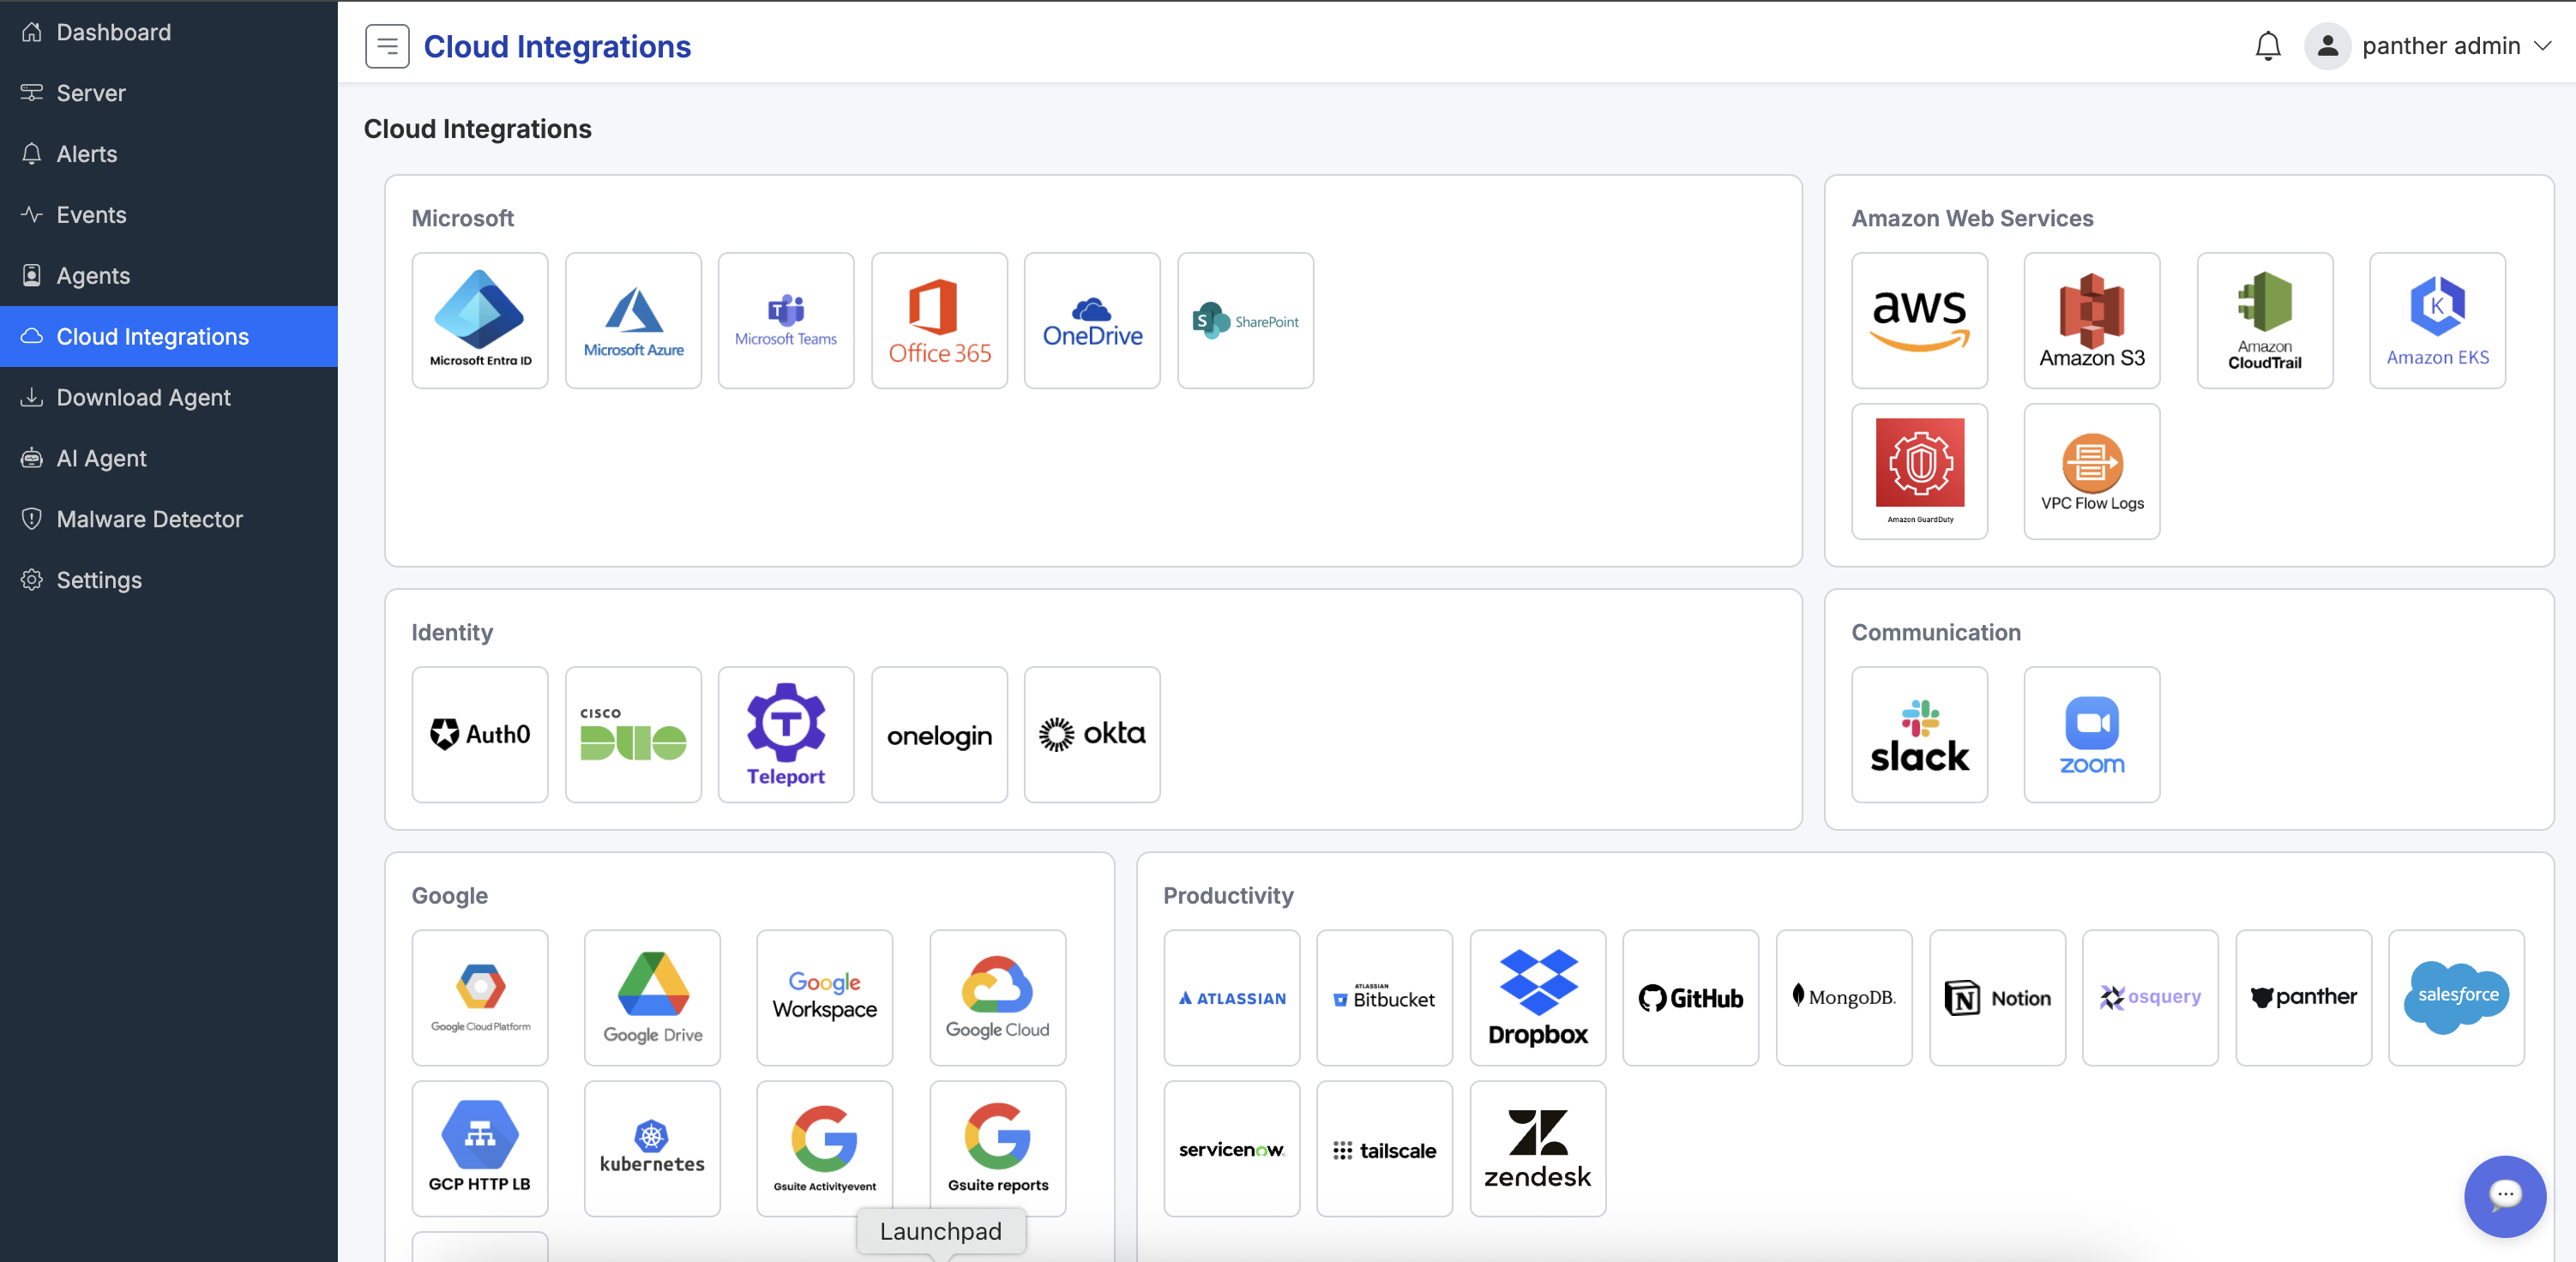Select the Amazon EKS integration
This screenshot has height=1262, width=2576.
pyautogui.click(x=2437, y=320)
